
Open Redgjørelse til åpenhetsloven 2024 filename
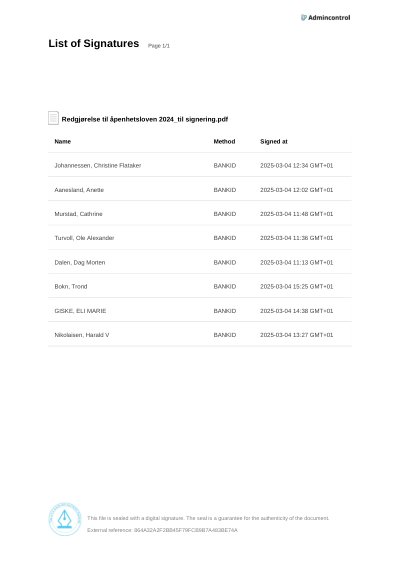tap(145, 119)
